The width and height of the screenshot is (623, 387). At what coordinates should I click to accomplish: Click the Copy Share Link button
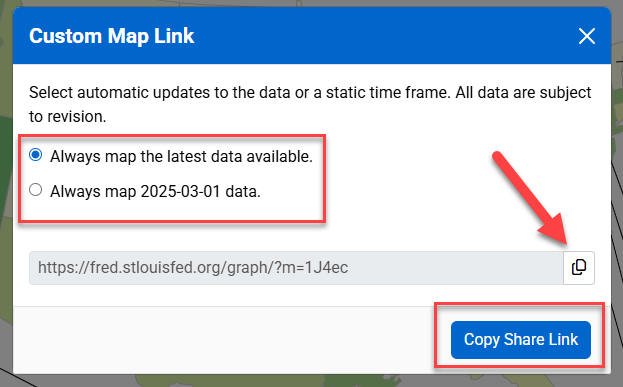pyautogui.click(x=520, y=340)
